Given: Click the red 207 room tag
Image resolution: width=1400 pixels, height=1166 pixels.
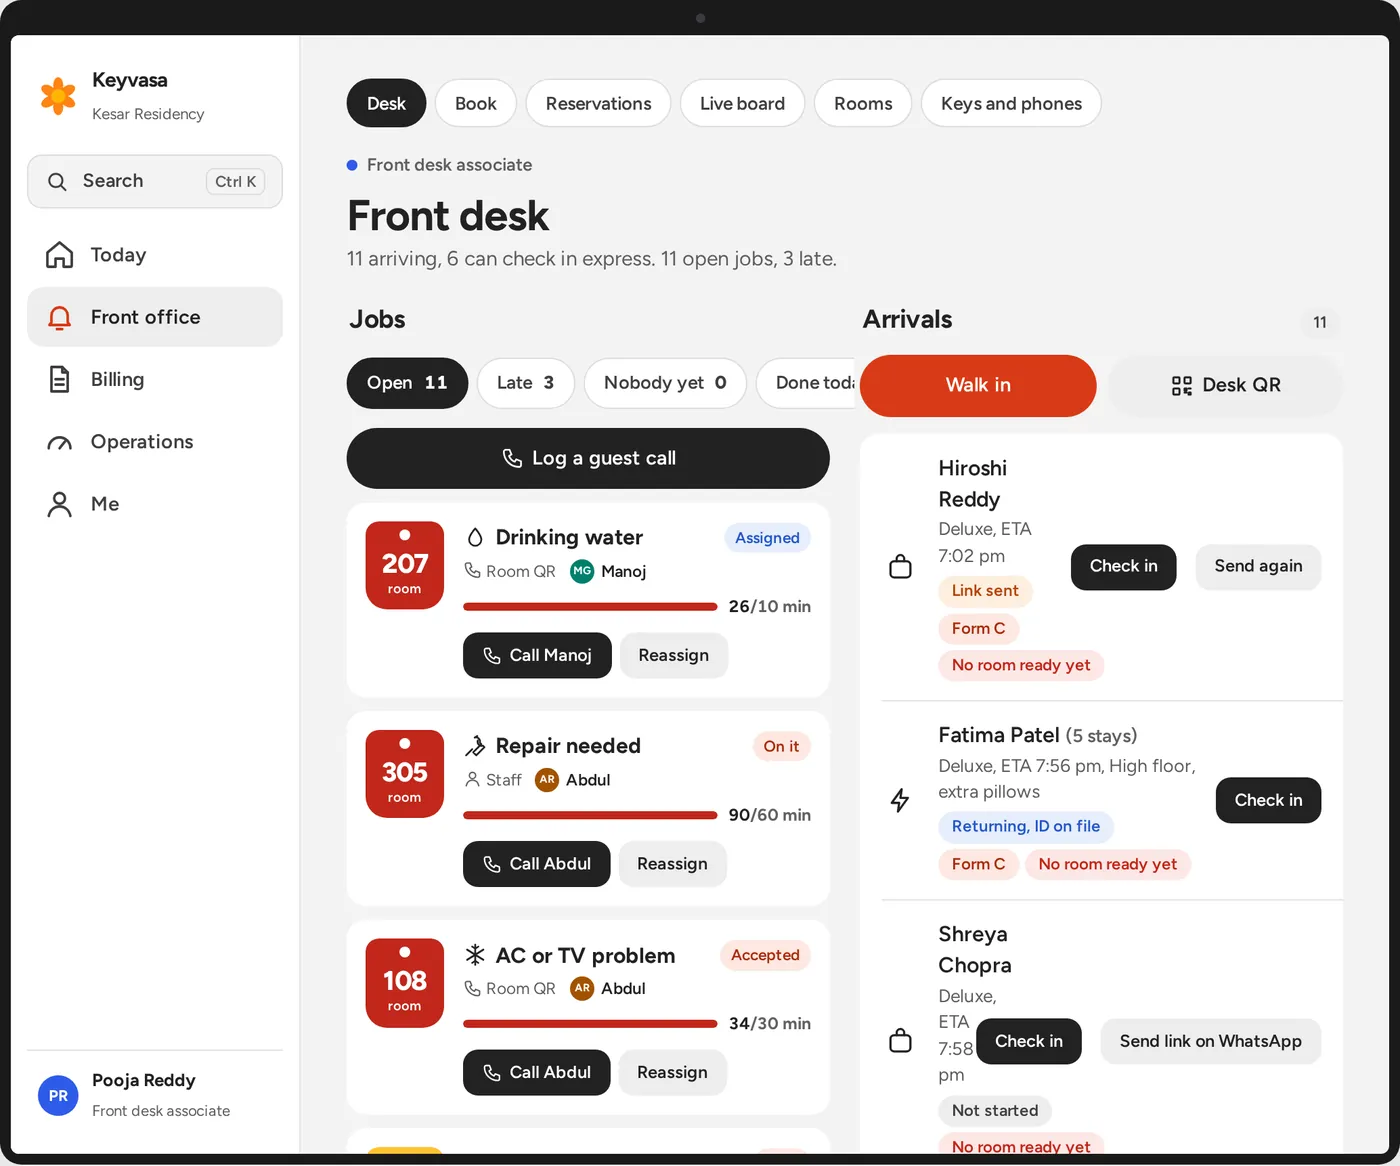Looking at the screenshot, I should tap(405, 566).
